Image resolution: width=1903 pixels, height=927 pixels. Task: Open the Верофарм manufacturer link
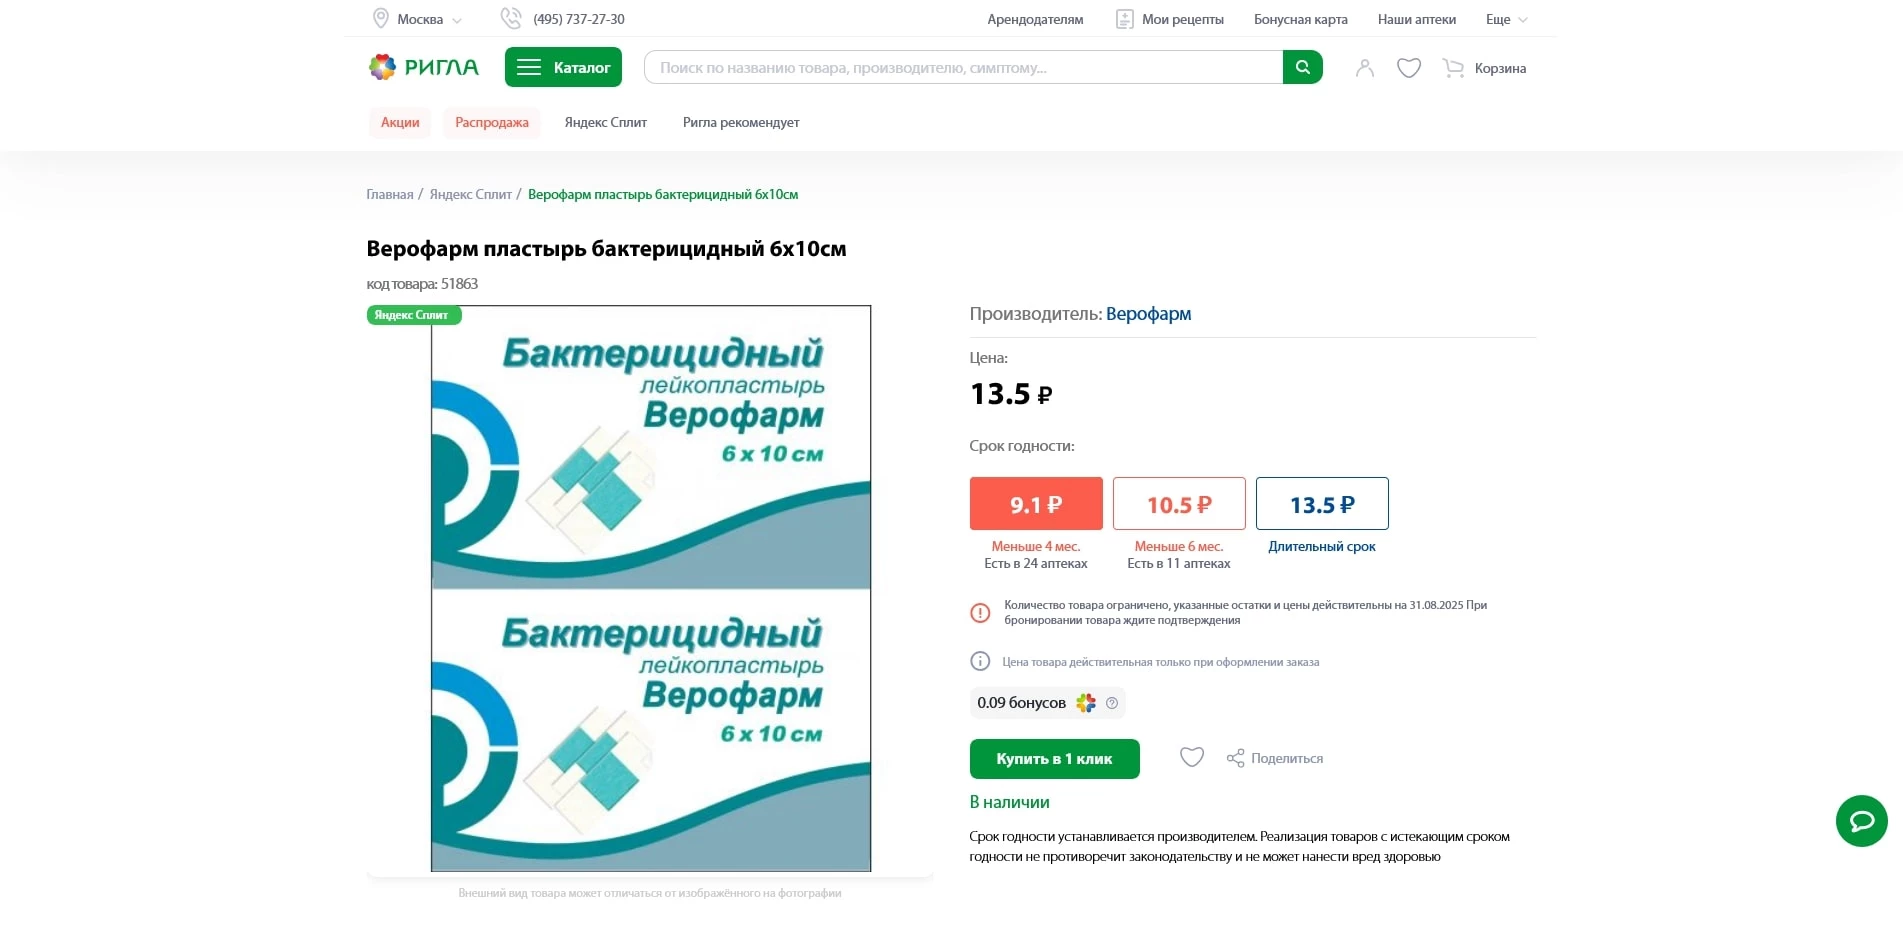coord(1148,313)
